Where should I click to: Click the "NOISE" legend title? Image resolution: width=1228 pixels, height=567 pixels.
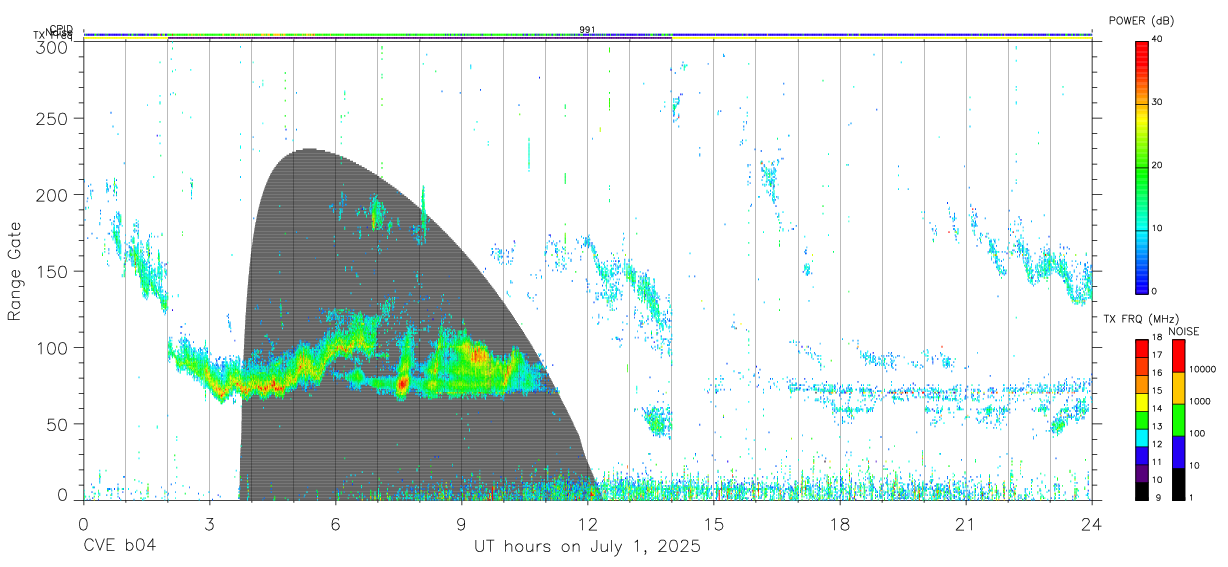(x=1184, y=331)
